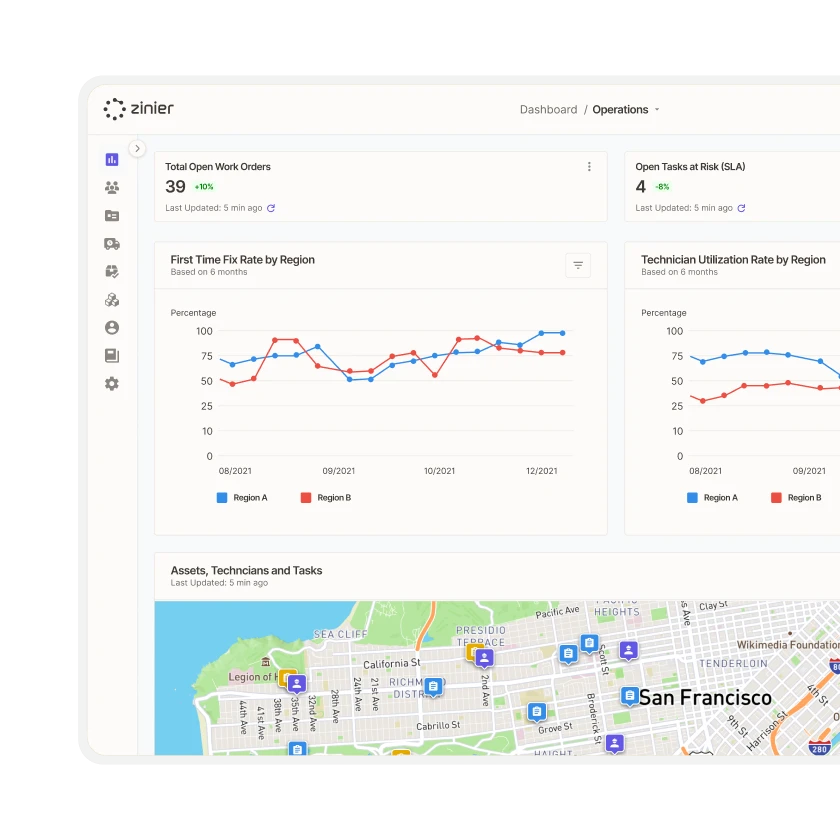Image resolution: width=840 pixels, height=840 pixels.
Task: Click the Assets, Techncians and Tasks heading
Action: (246, 570)
